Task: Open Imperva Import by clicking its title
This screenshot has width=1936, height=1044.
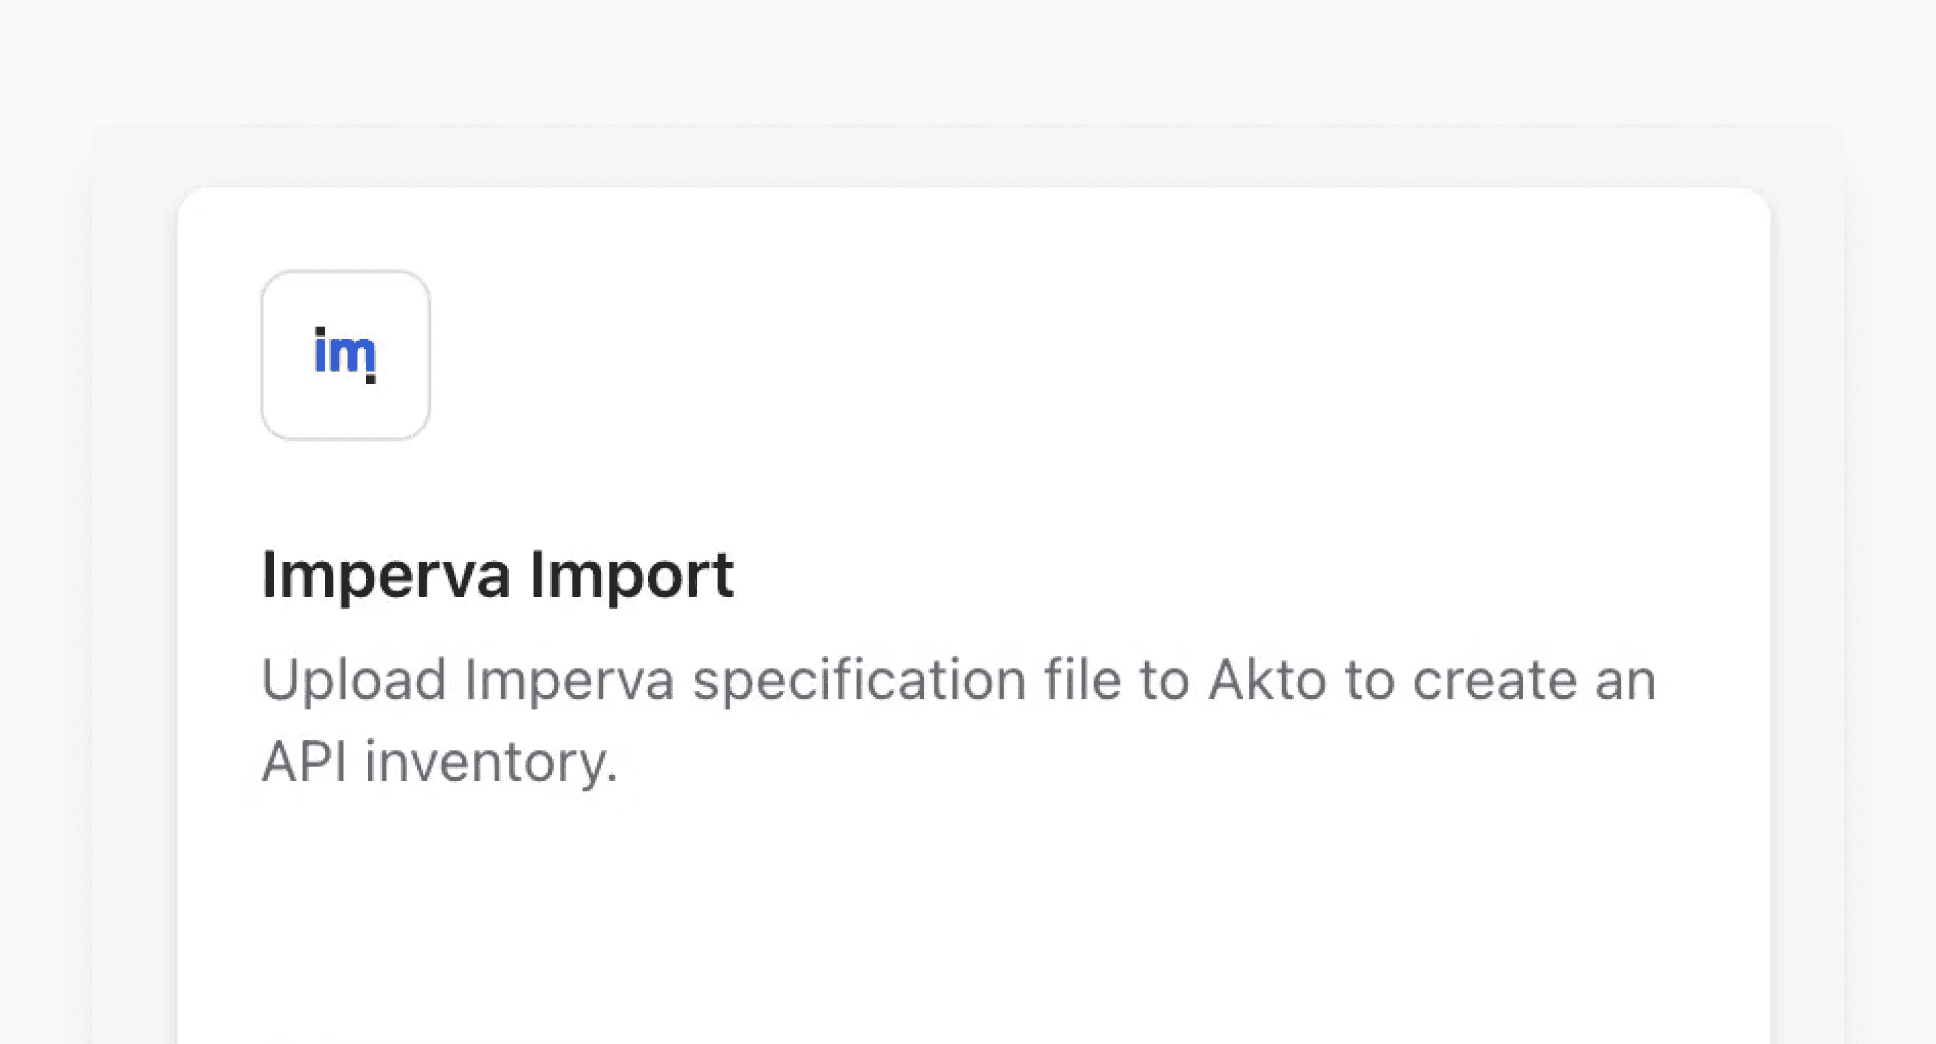Action: 497,575
